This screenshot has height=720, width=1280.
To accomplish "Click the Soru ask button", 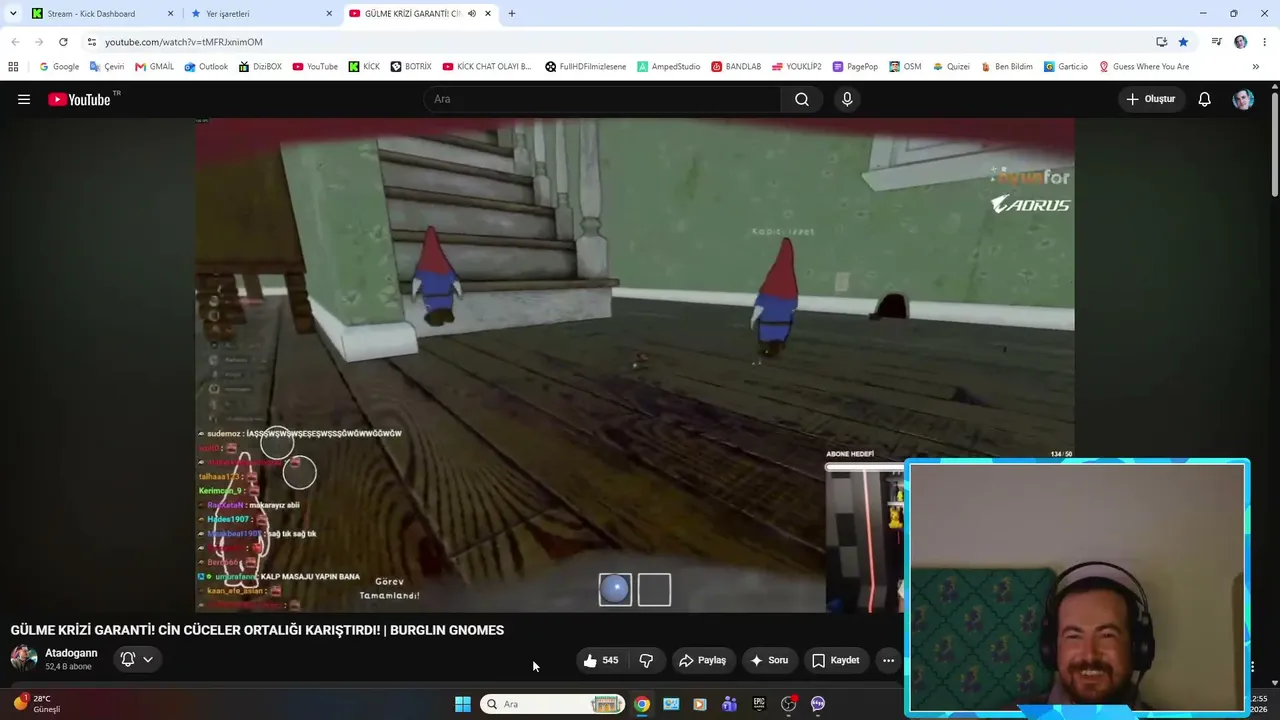I will [770, 660].
